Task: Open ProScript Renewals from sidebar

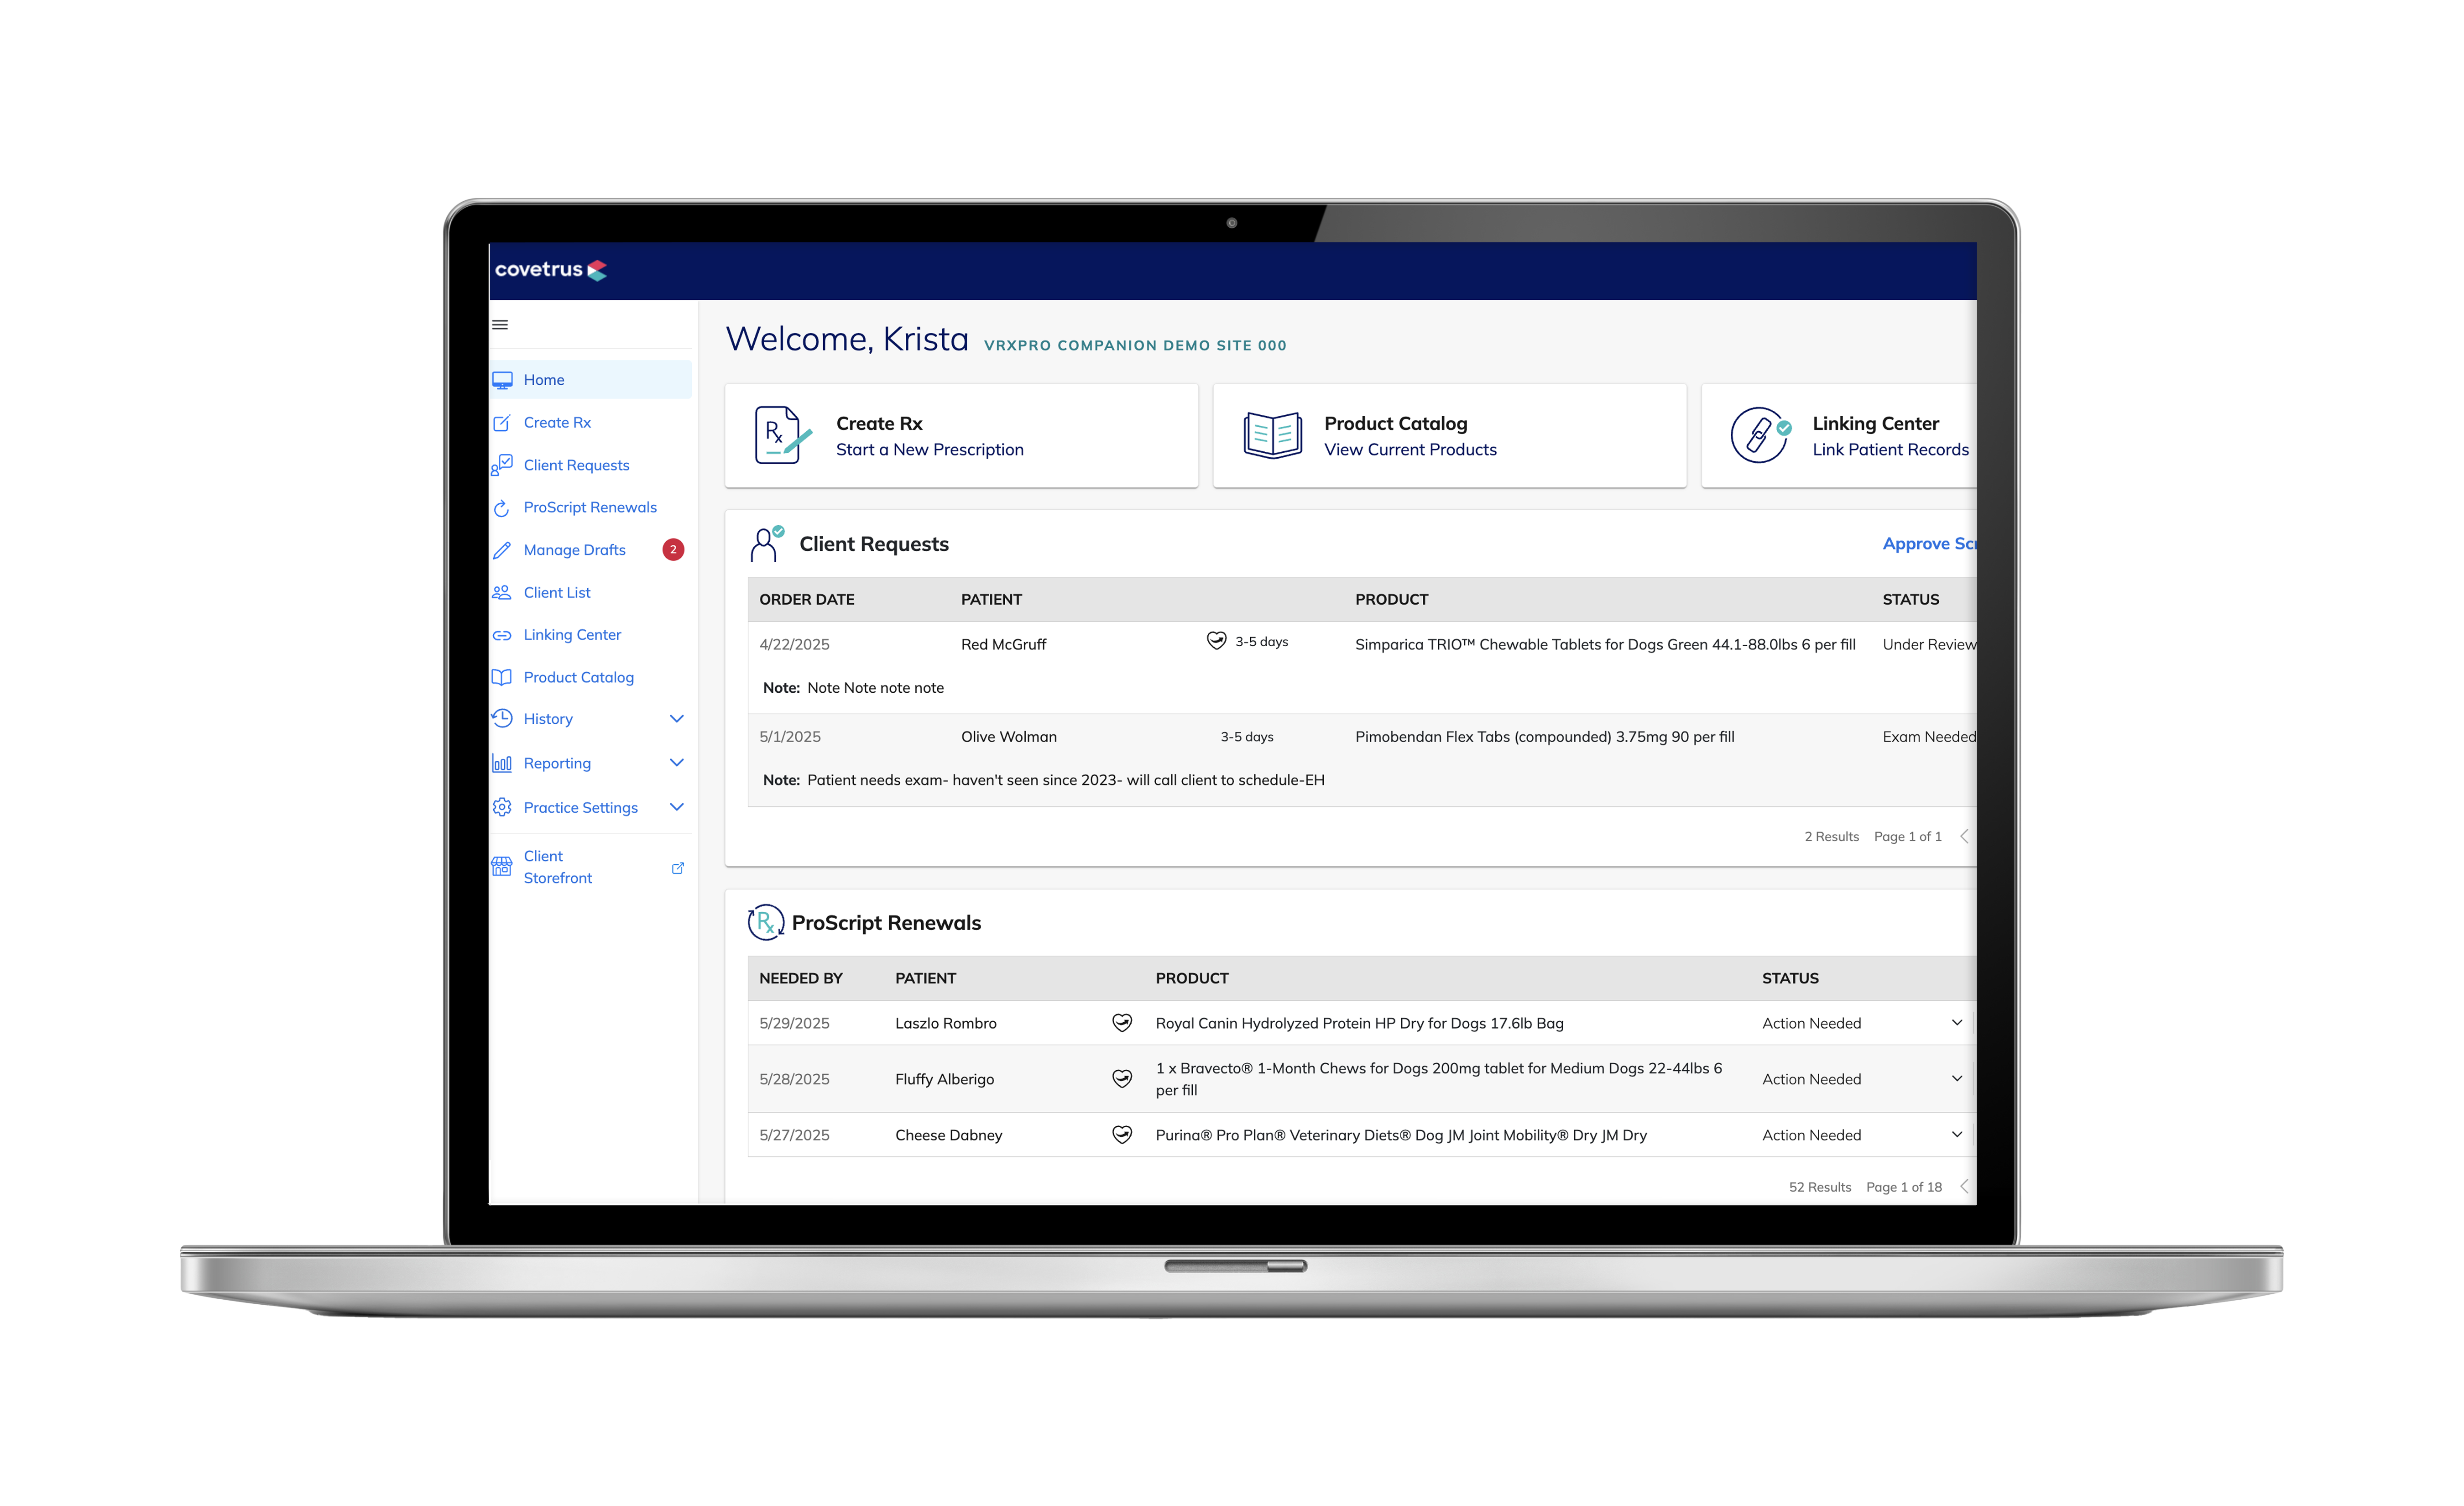Action: click(590, 508)
